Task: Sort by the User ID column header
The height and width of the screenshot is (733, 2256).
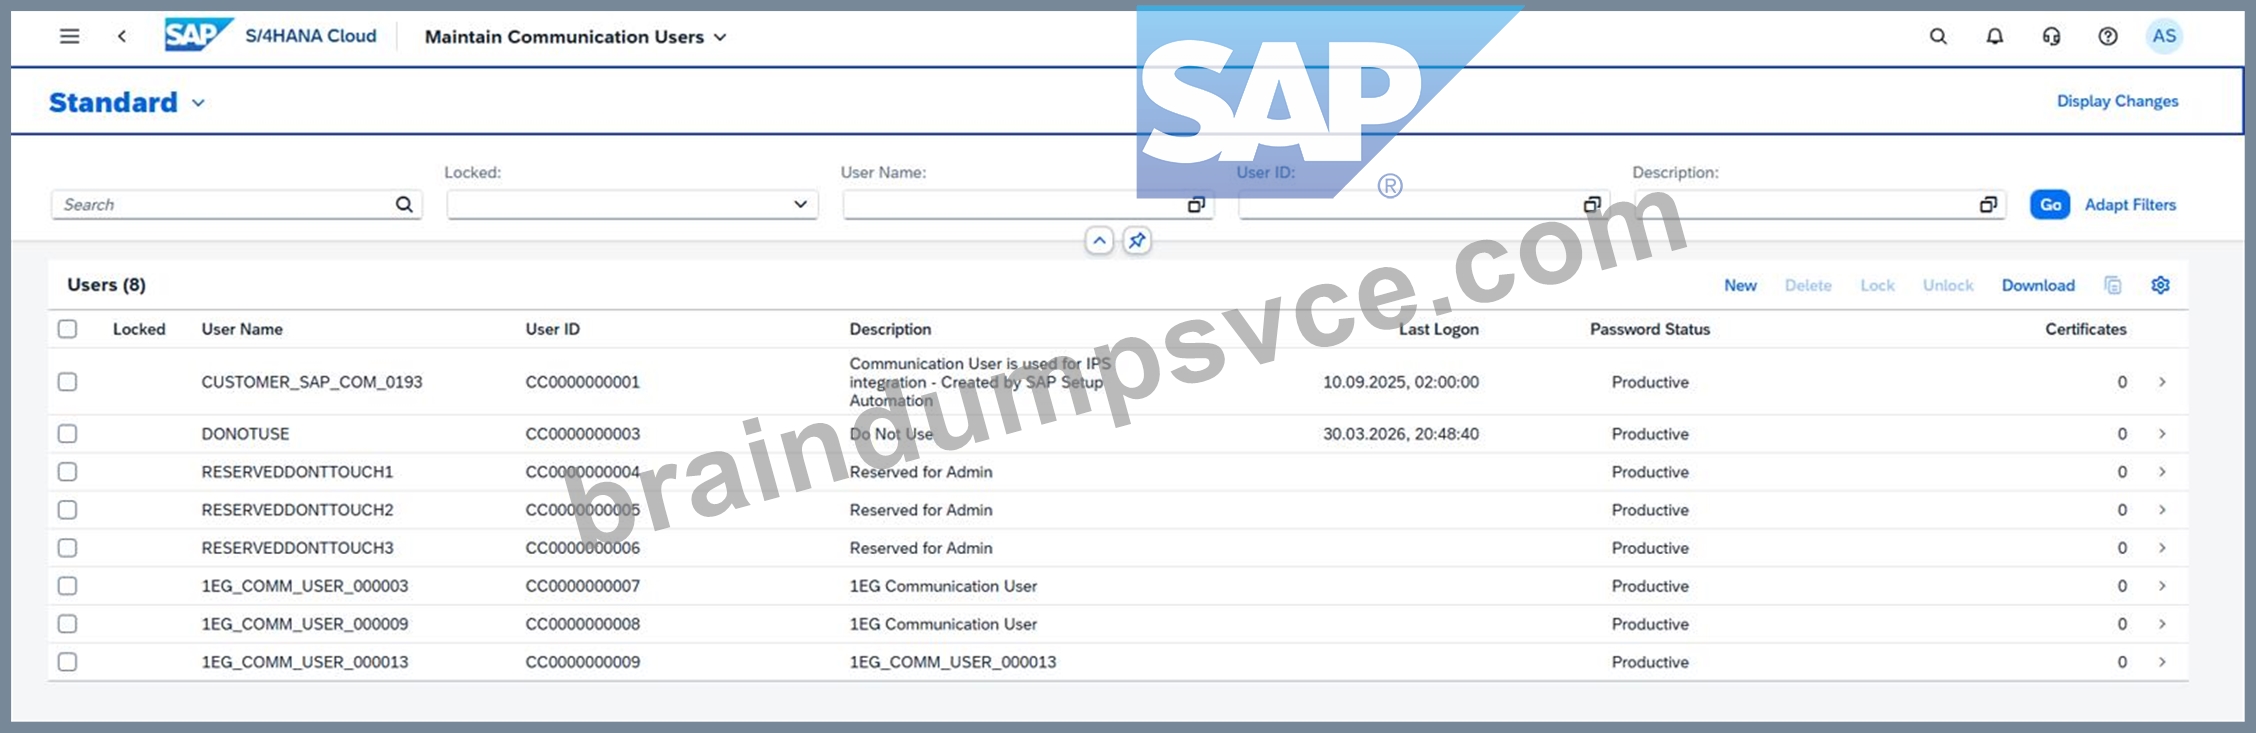Action: coord(552,329)
